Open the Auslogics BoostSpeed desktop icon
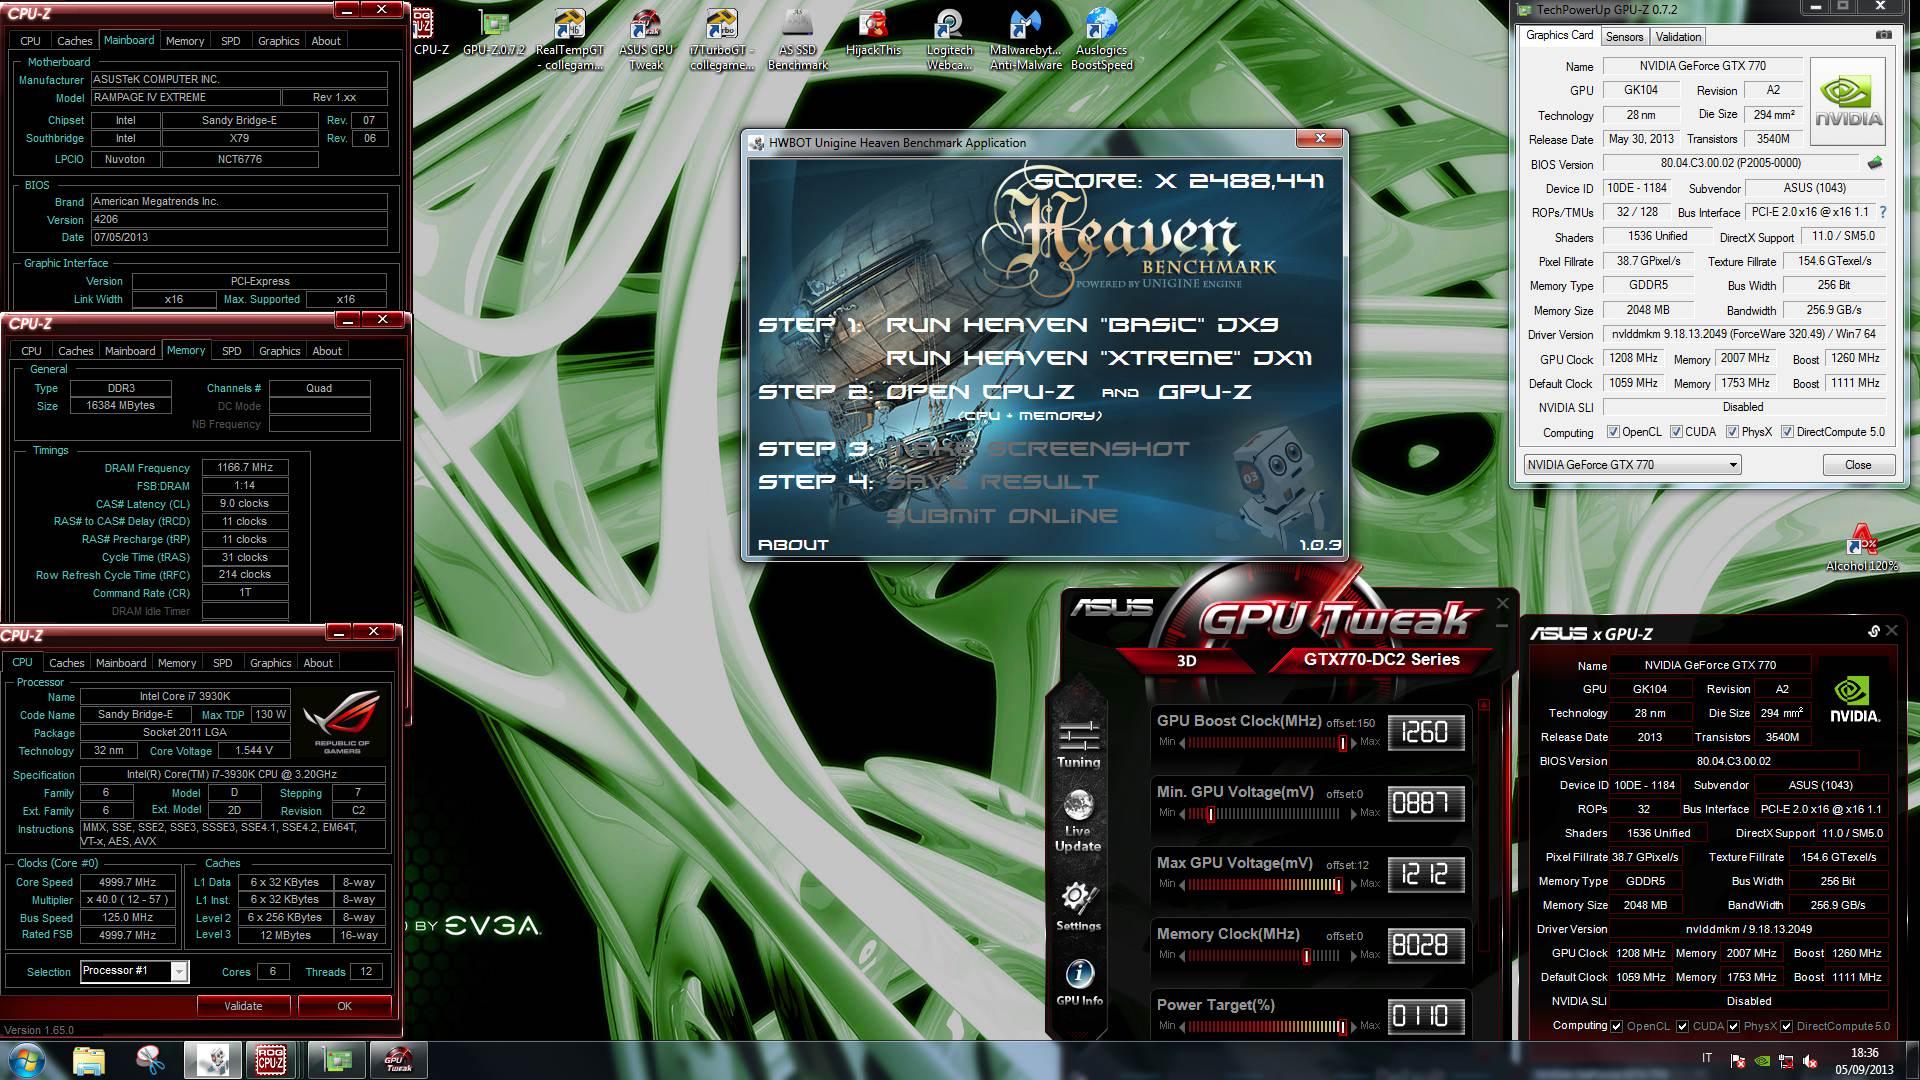This screenshot has width=1920, height=1080. point(1101,39)
